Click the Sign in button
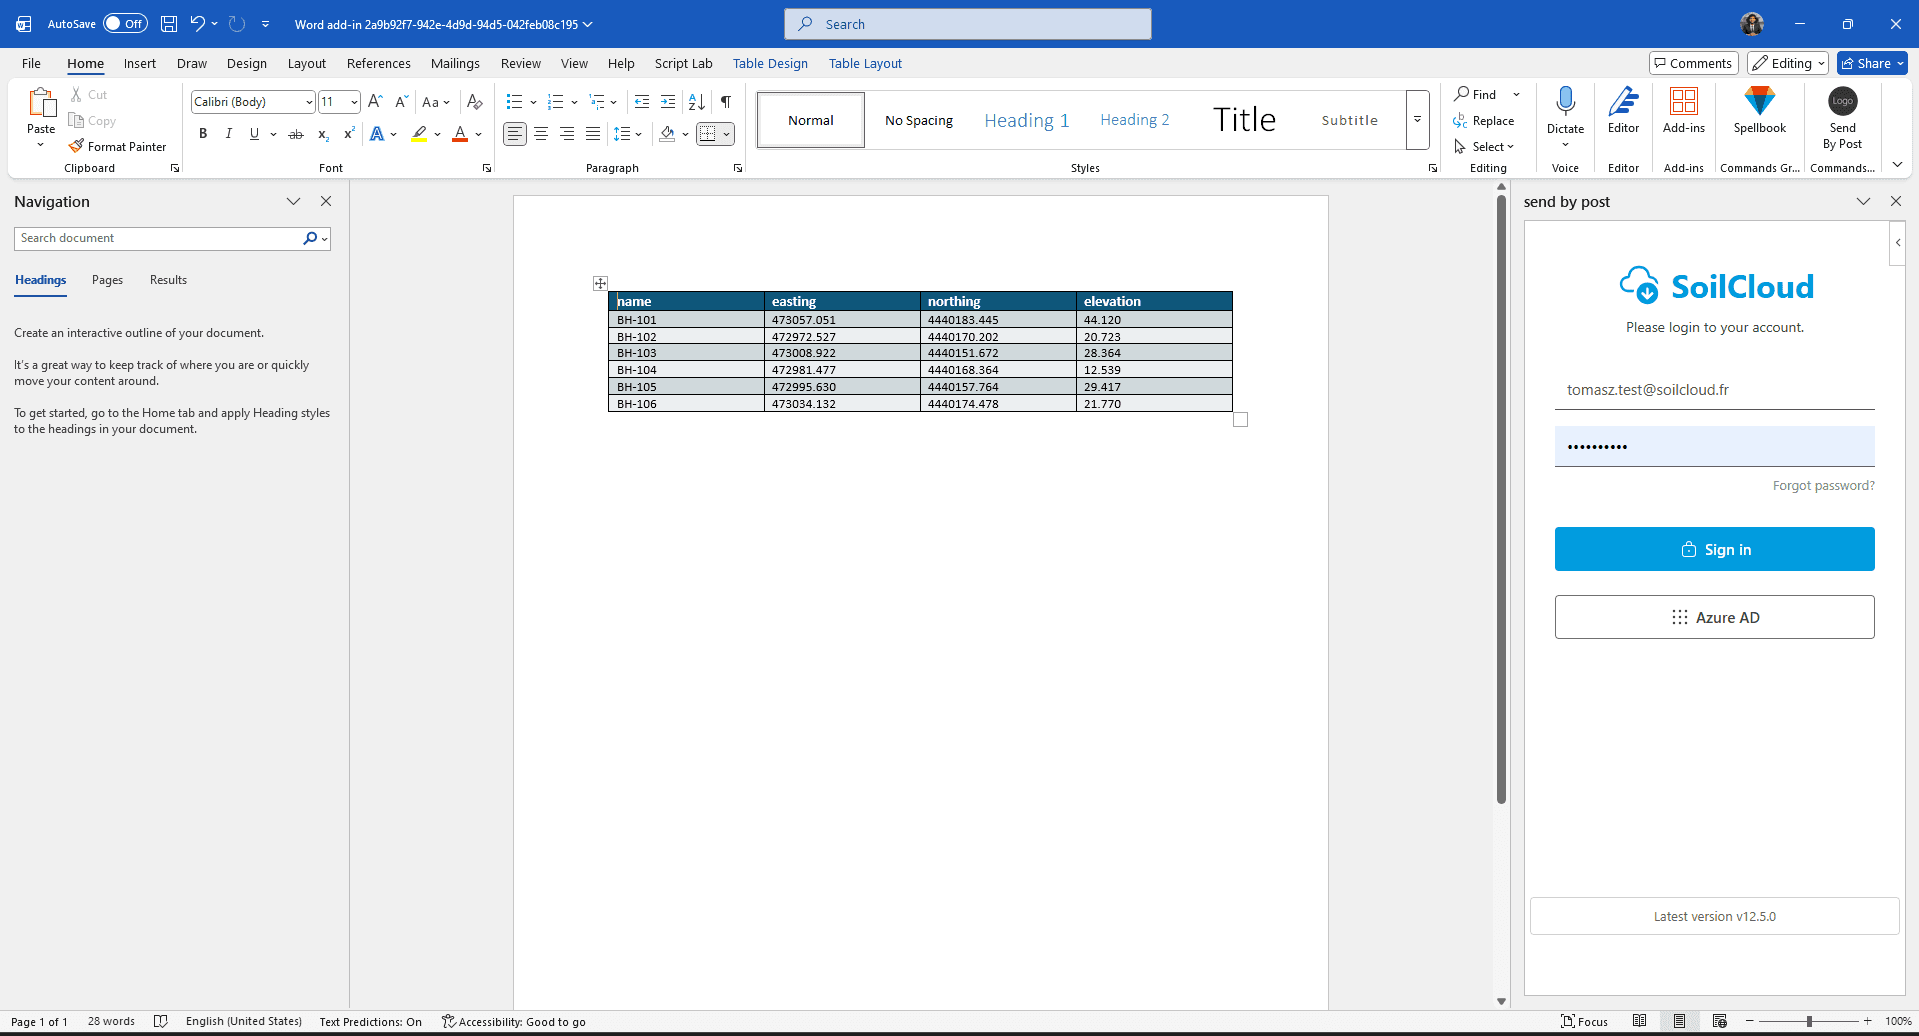This screenshot has height=1036, width=1919. 1714,549
